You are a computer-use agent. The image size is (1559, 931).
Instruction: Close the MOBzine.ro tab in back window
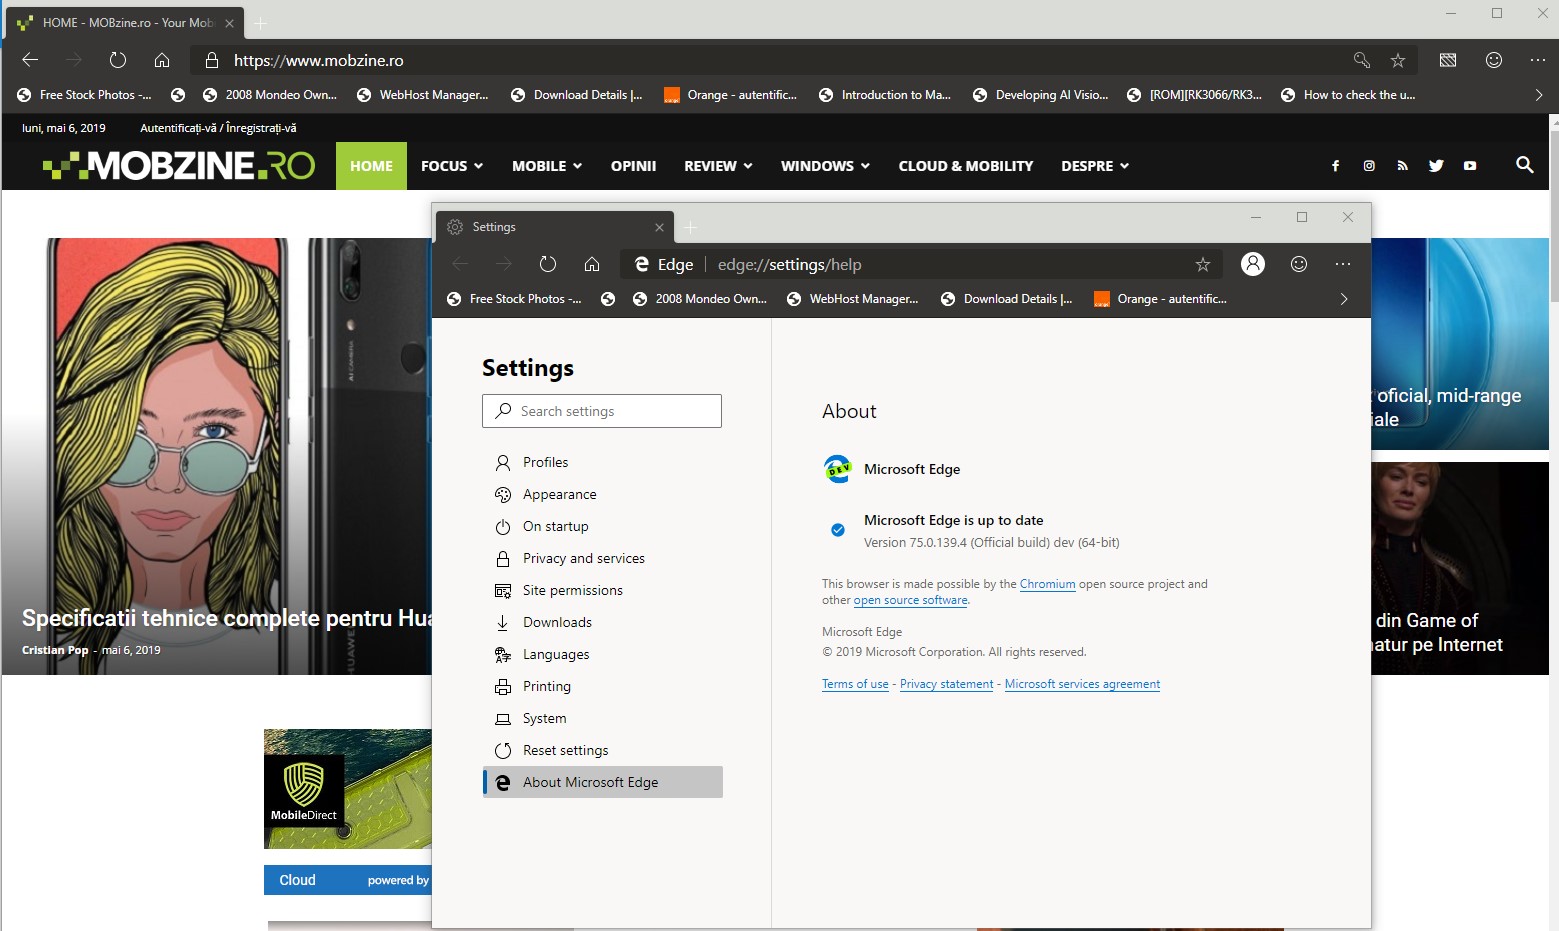[229, 22]
